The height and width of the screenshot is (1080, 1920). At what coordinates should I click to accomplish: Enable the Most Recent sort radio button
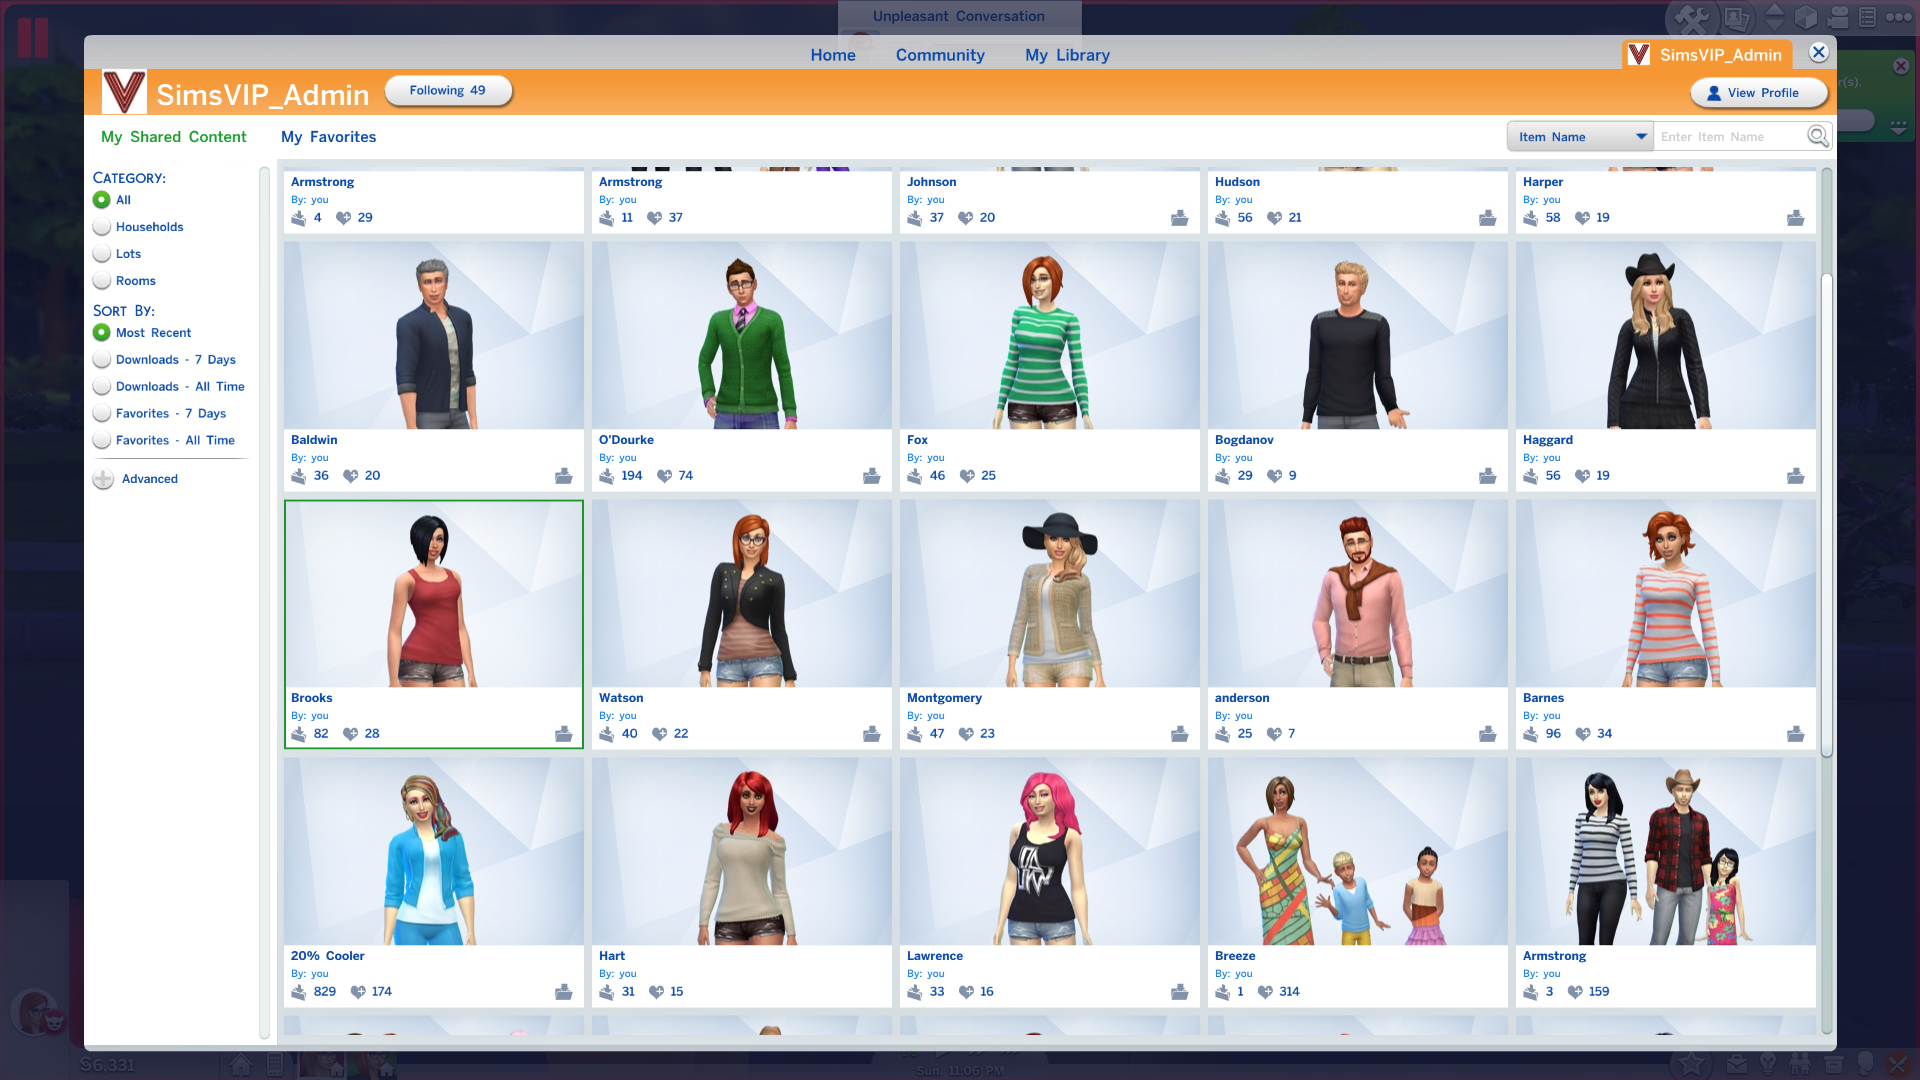(x=102, y=332)
